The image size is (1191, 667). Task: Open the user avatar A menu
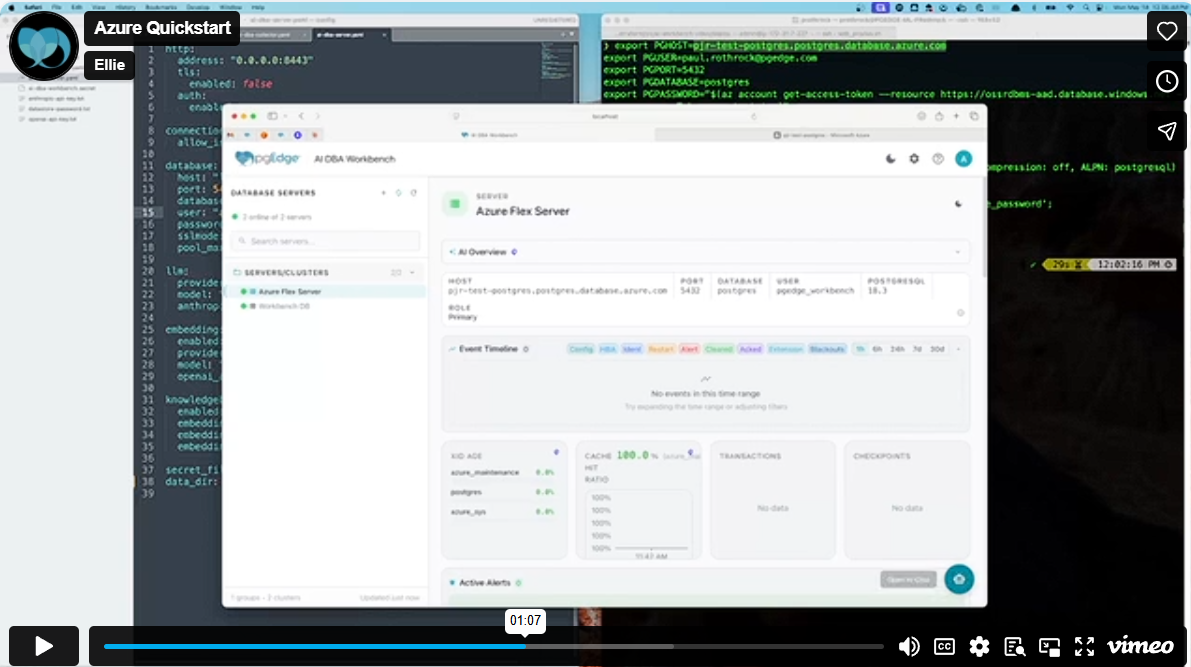click(963, 159)
